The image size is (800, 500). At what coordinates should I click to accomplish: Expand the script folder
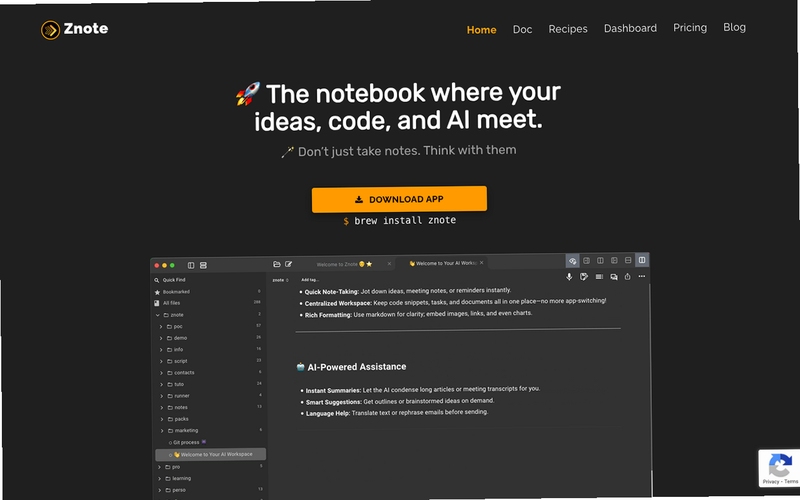point(162,361)
